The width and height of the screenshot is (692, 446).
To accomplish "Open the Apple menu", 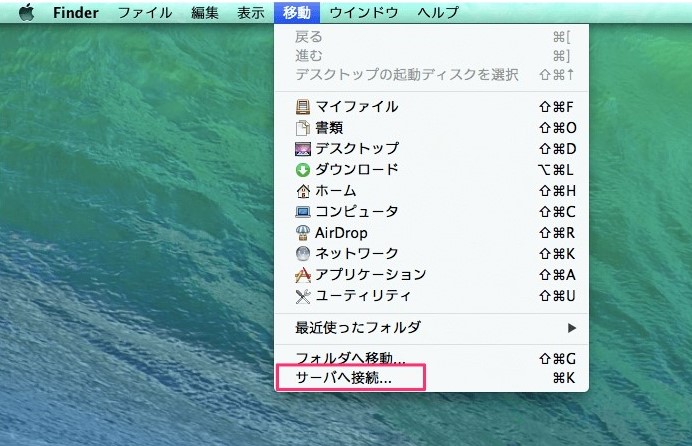I will (x=26, y=12).
